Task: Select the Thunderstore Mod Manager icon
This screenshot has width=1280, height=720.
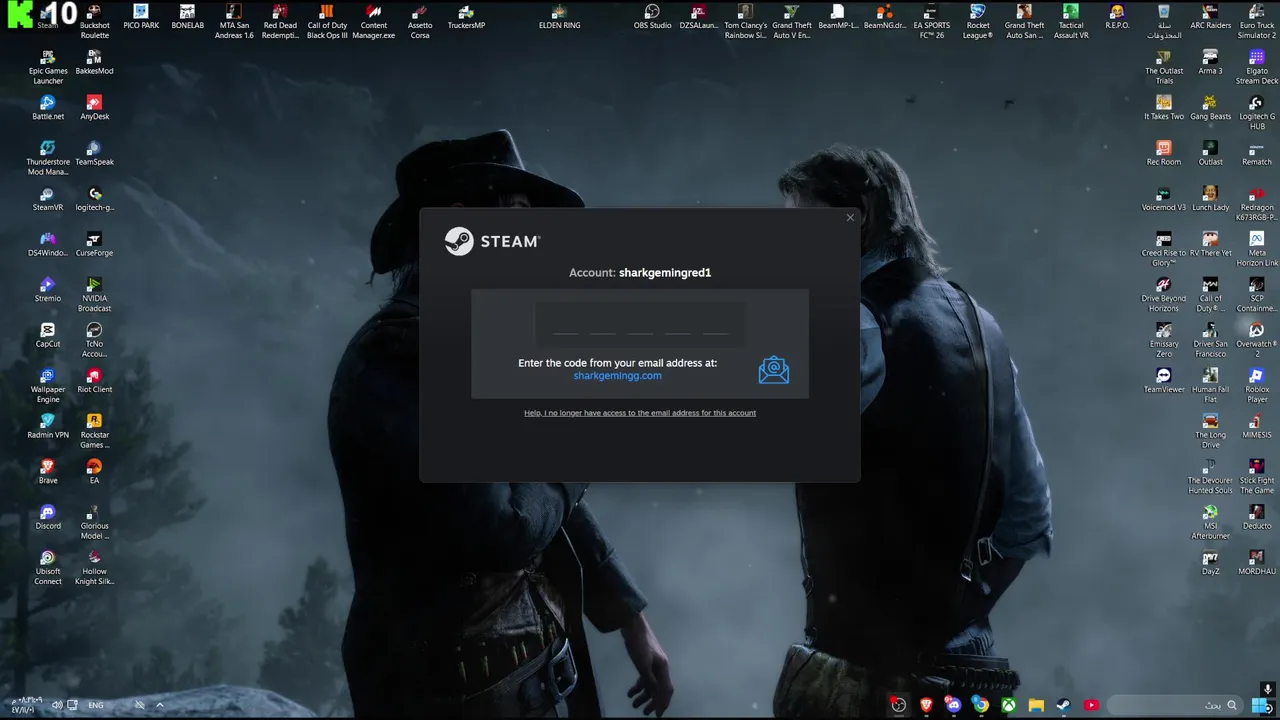Action: tap(48, 157)
